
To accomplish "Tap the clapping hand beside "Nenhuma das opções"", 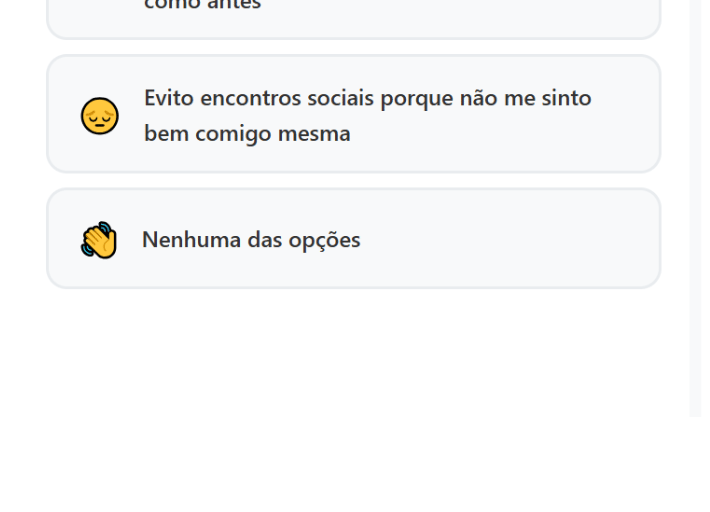I will (x=99, y=241).
